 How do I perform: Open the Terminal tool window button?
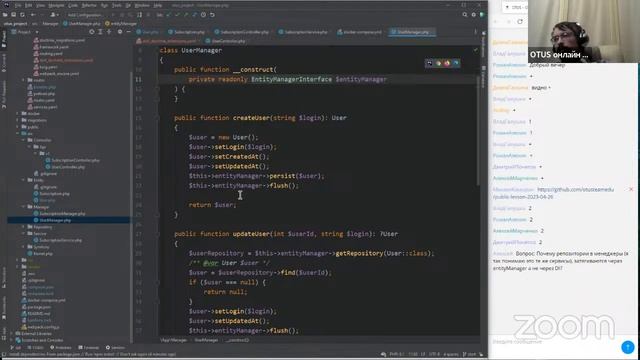[x=89, y=348]
